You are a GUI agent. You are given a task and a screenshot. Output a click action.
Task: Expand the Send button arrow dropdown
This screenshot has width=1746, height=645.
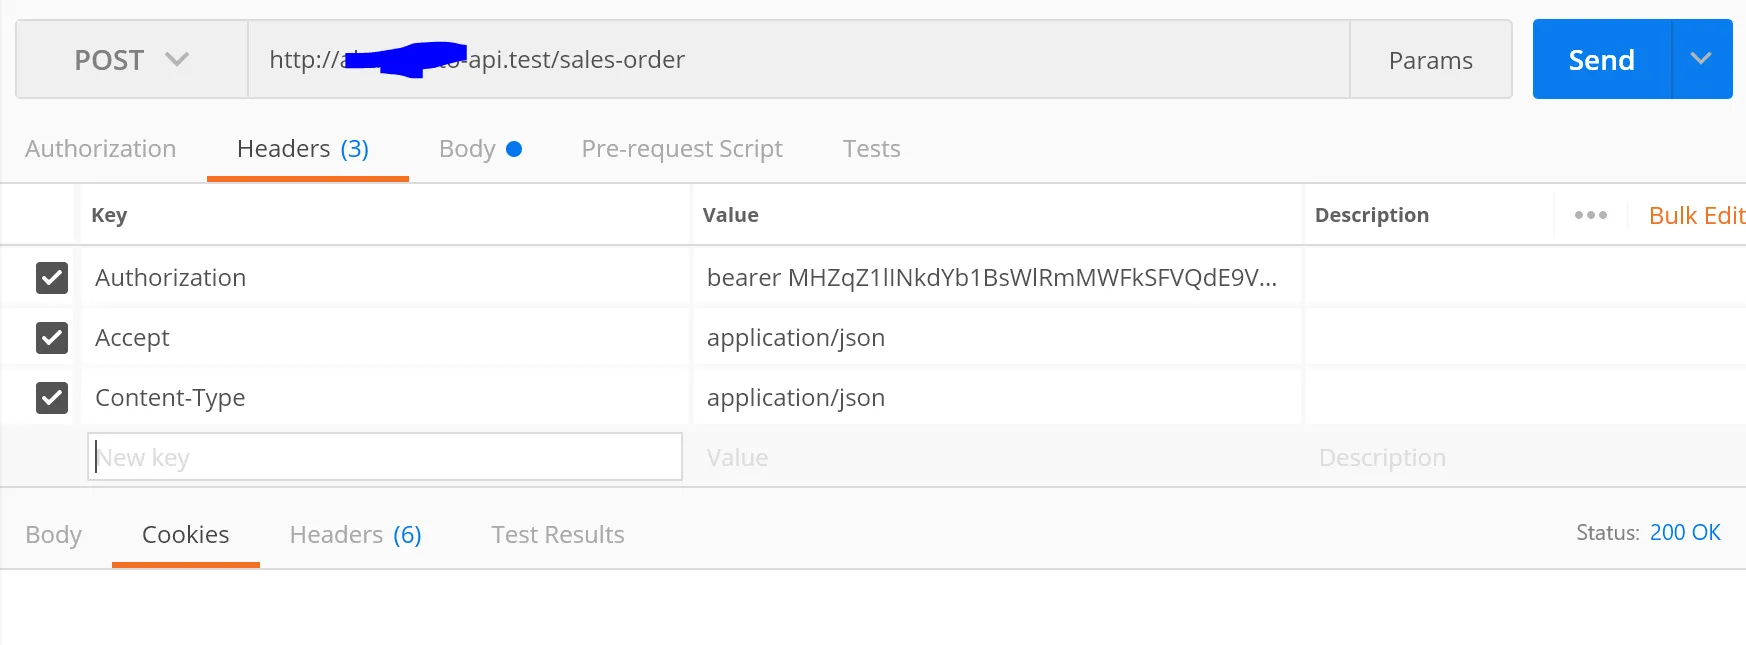click(x=1701, y=59)
